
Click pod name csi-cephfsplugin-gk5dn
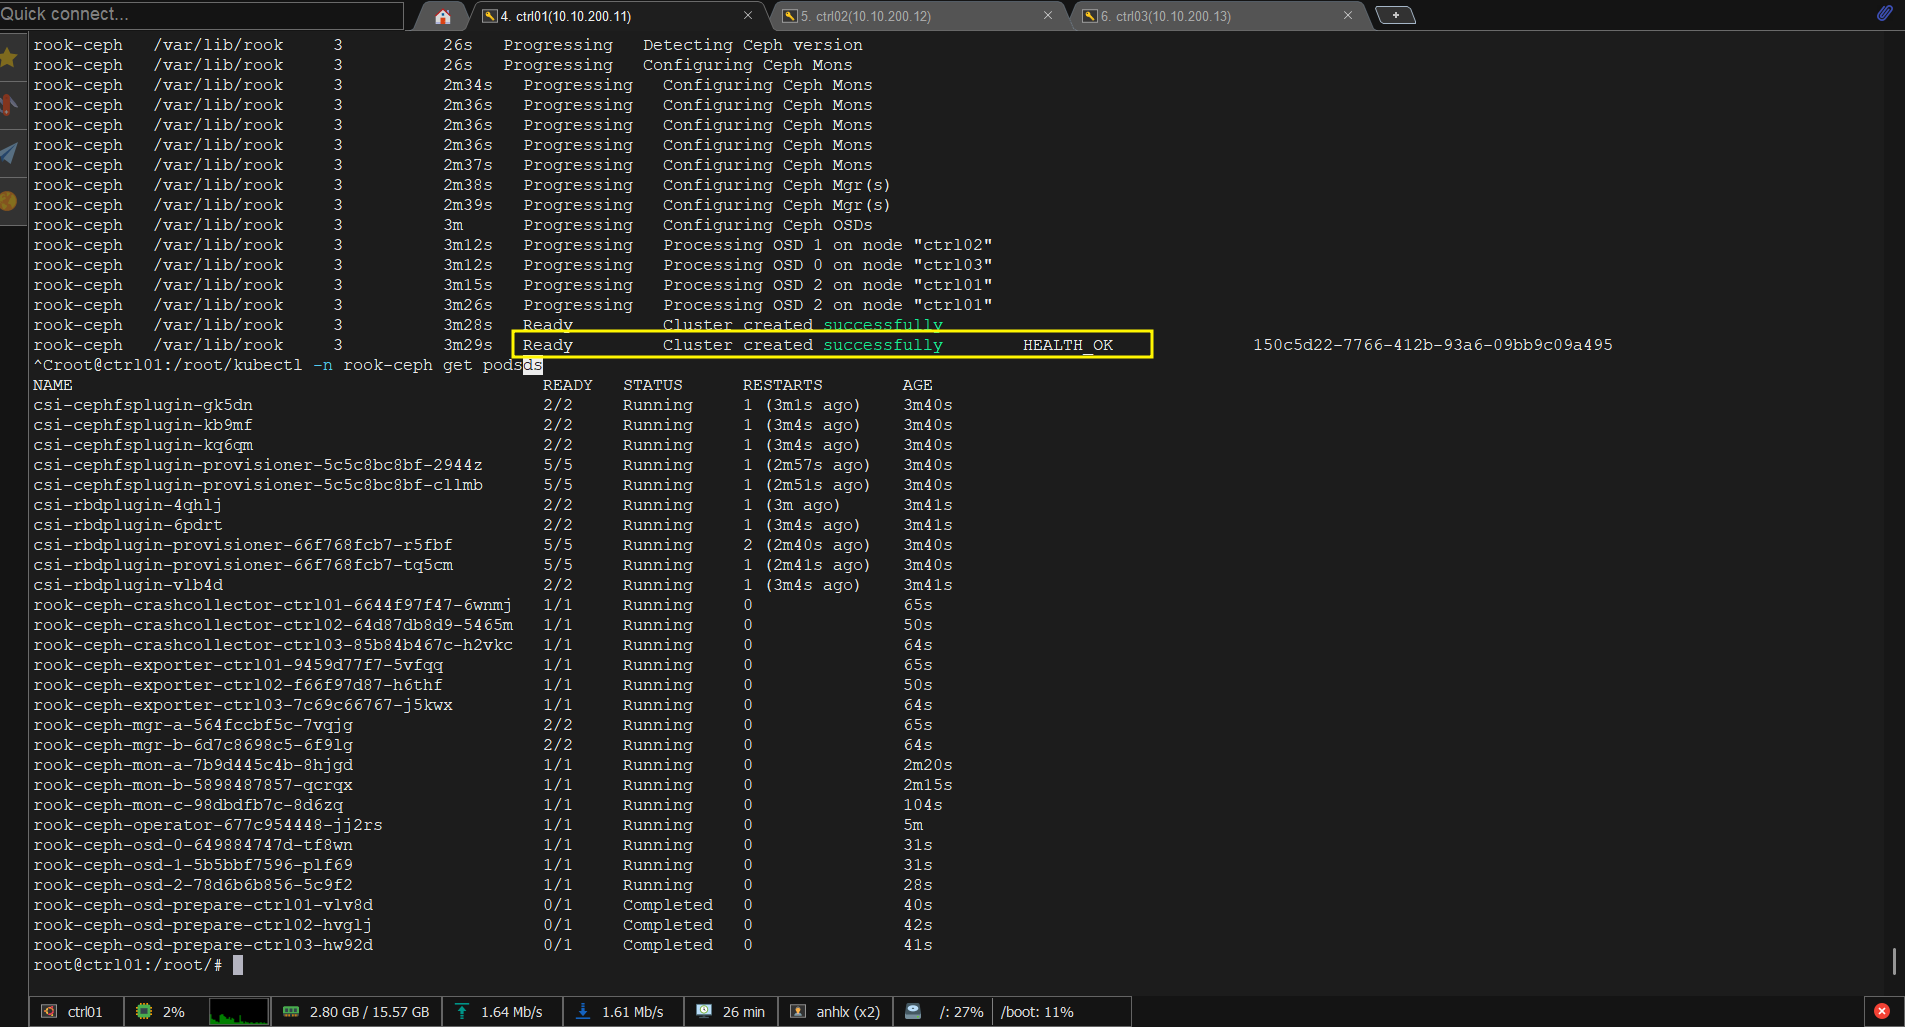pos(143,405)
